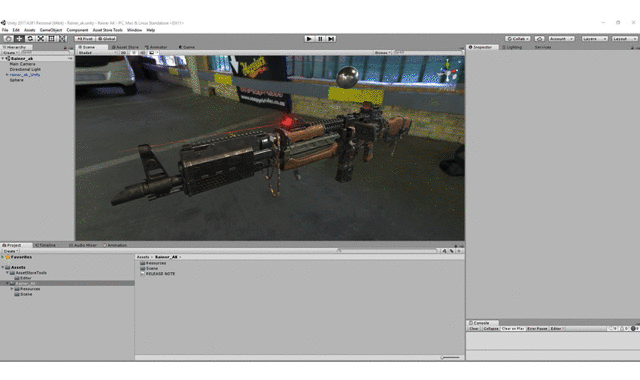Click search-by-label icon in Project
This screenshot has height=380, width=640.
(452, 251)
